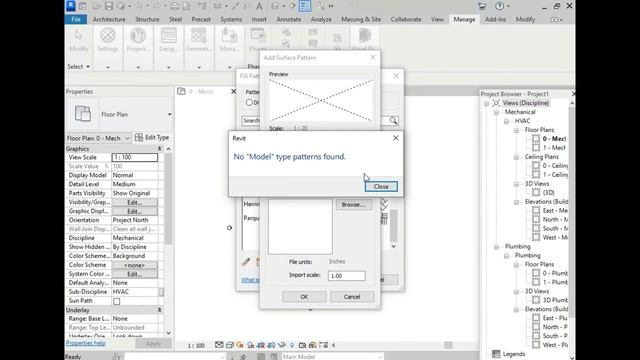Click the Graphic Display Options Edit... button

(135, 211)
